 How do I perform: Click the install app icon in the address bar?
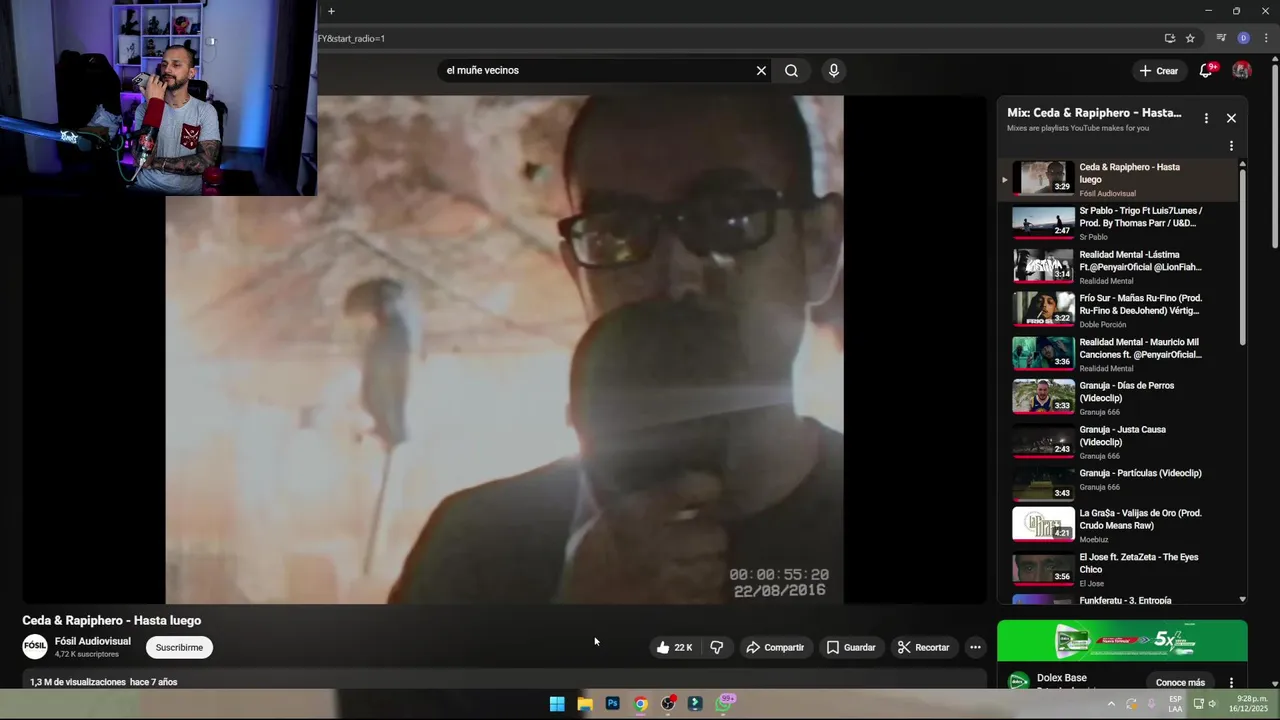click(x=1169, y=38)
